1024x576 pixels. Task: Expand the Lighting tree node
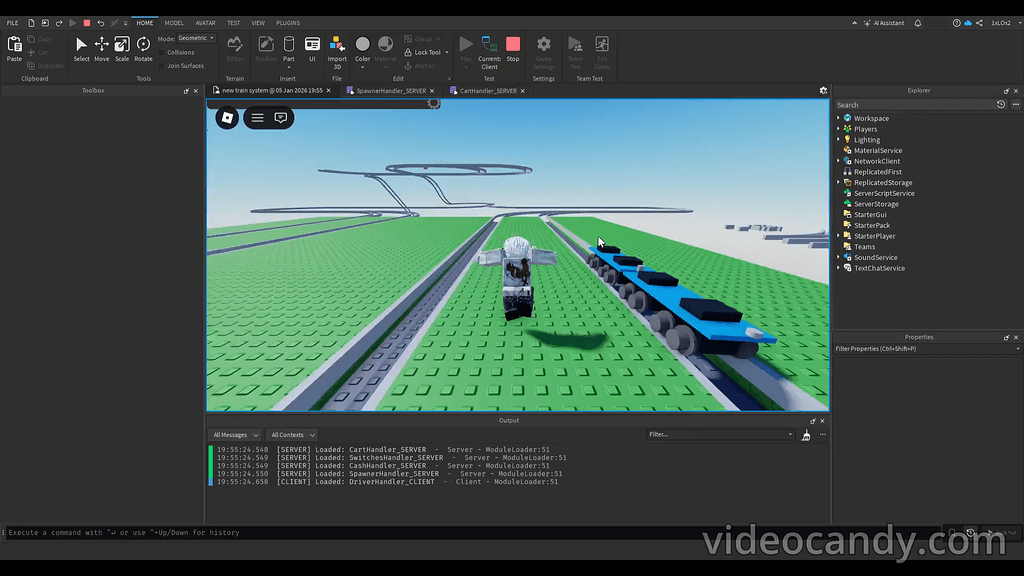(x=839, y=140)
